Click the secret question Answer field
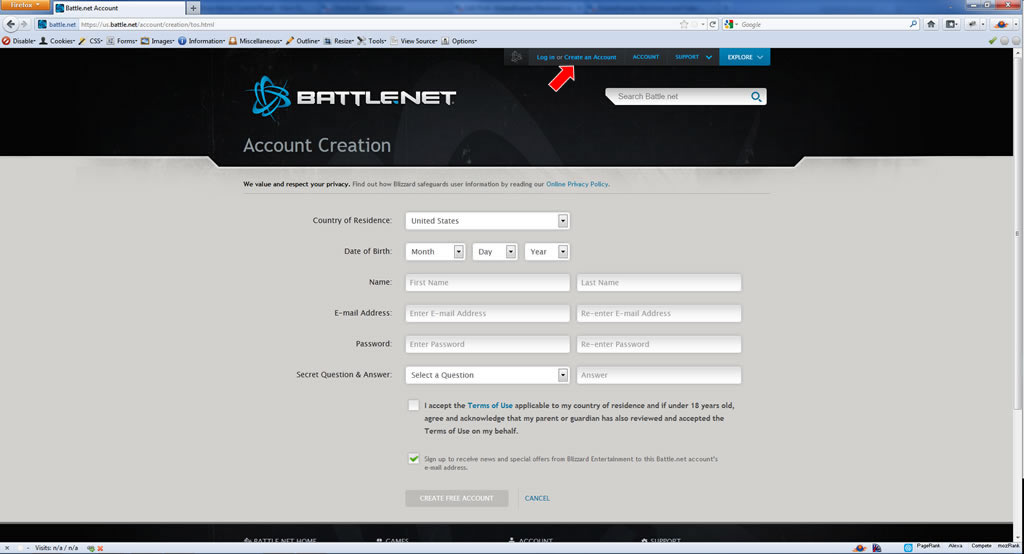 [659, 375]
